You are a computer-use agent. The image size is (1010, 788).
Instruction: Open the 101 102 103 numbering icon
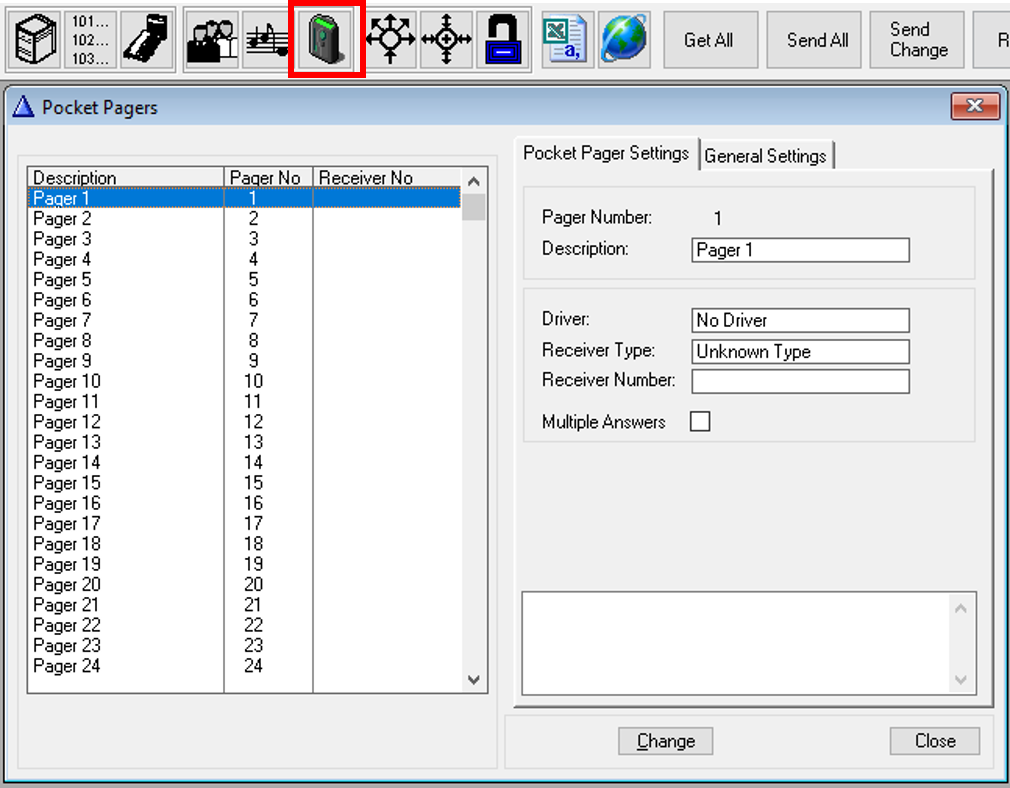(91, 40)
